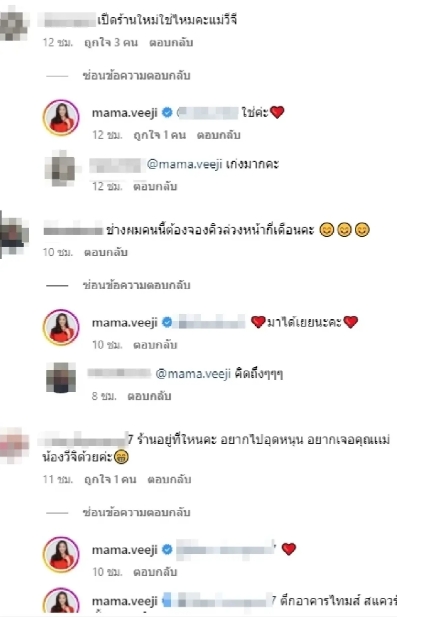The width and height of the screenshot is (427, 617).
Task: Click verified badge on มาได้เยยนะคะ reply
Action: [167, 322]
